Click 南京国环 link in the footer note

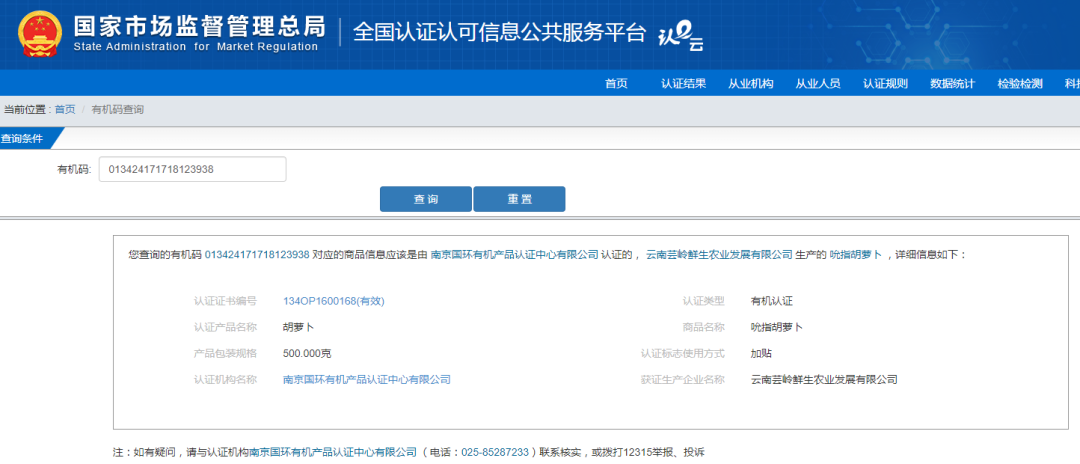tap(333, 452)
